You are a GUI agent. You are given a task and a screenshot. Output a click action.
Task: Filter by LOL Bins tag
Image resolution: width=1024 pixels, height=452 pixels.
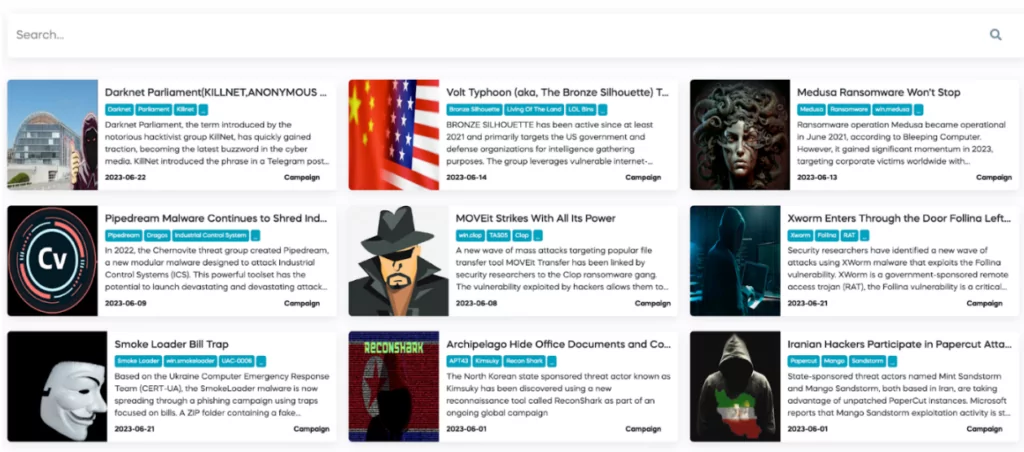581,110
